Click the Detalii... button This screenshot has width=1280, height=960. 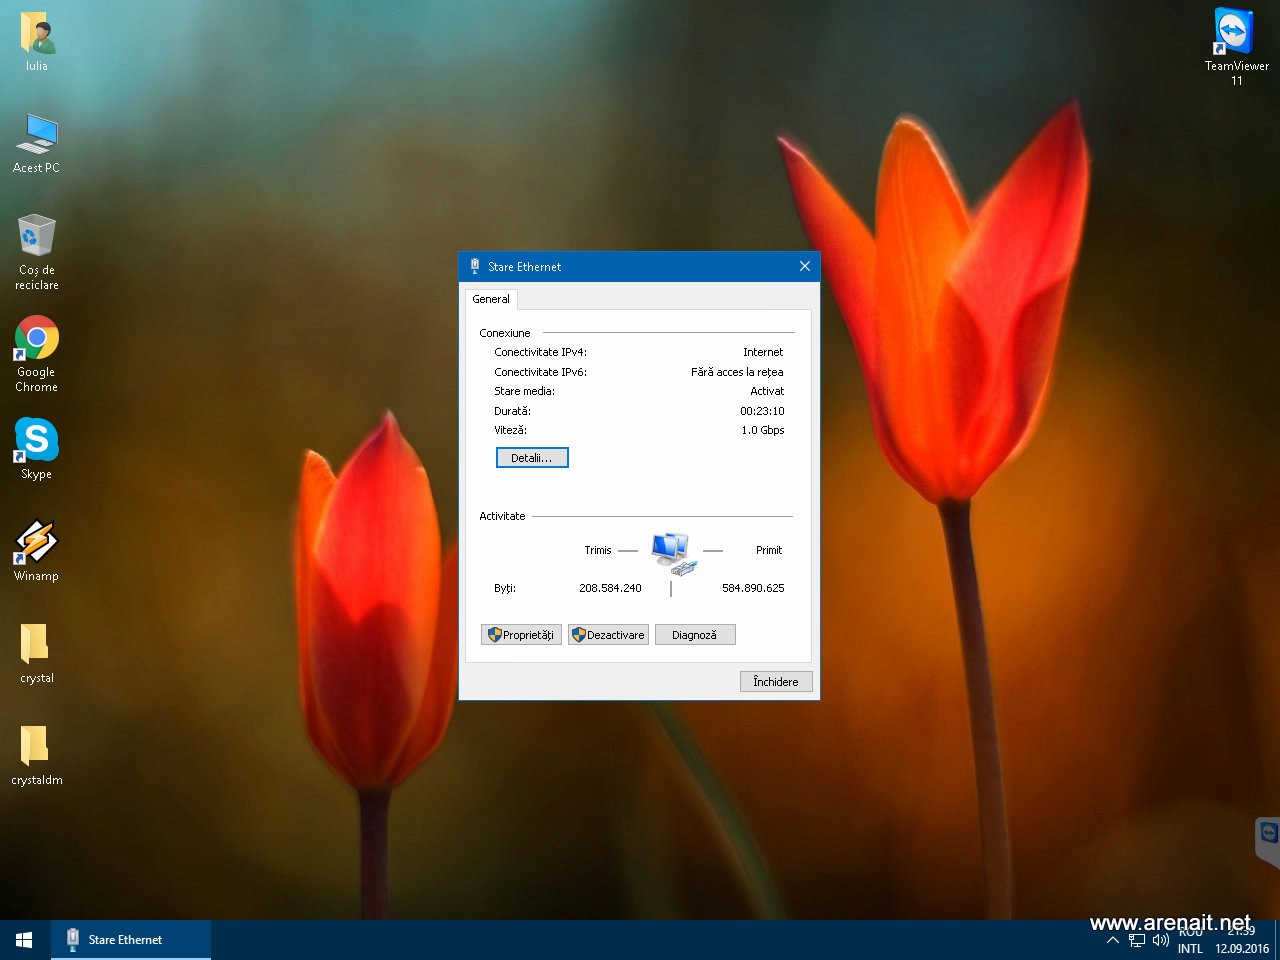[532, 458]
